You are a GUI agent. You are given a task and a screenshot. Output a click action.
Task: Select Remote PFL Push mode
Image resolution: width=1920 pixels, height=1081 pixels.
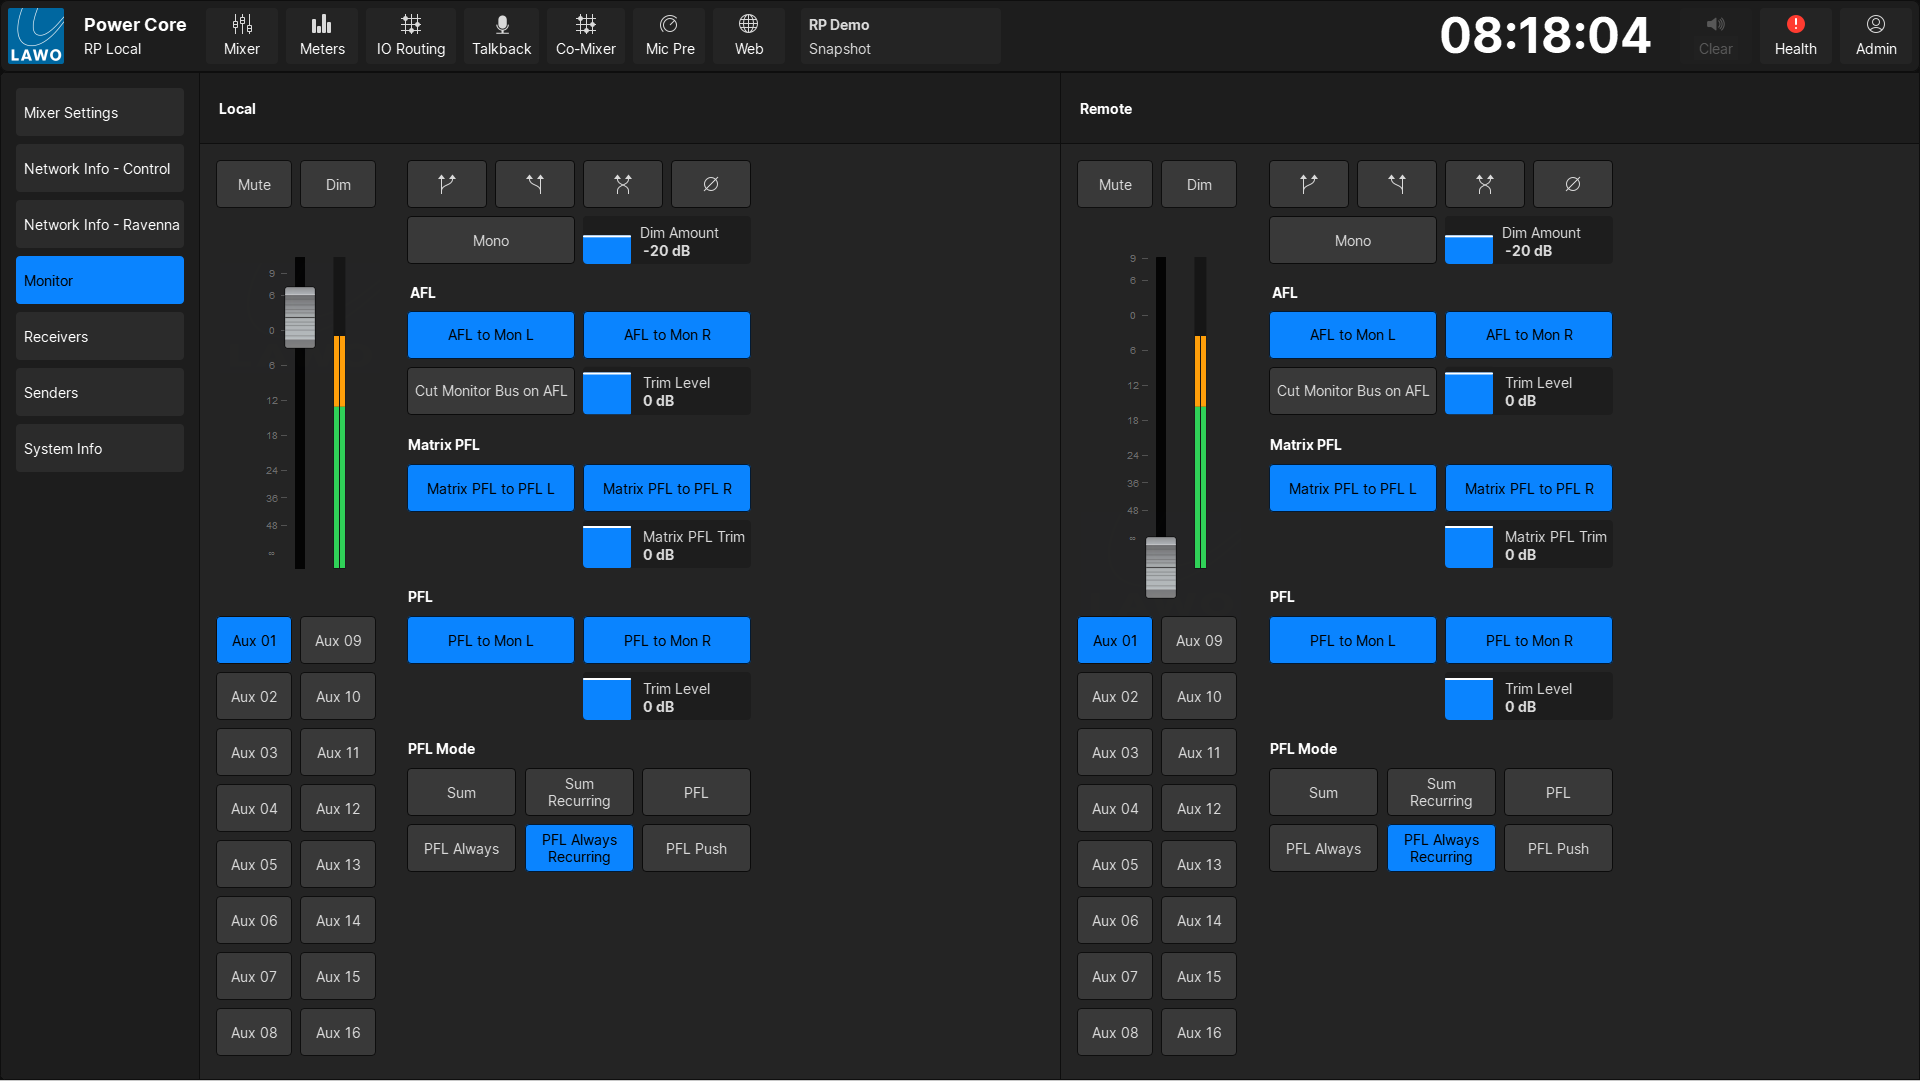(x=1557, y=848)
